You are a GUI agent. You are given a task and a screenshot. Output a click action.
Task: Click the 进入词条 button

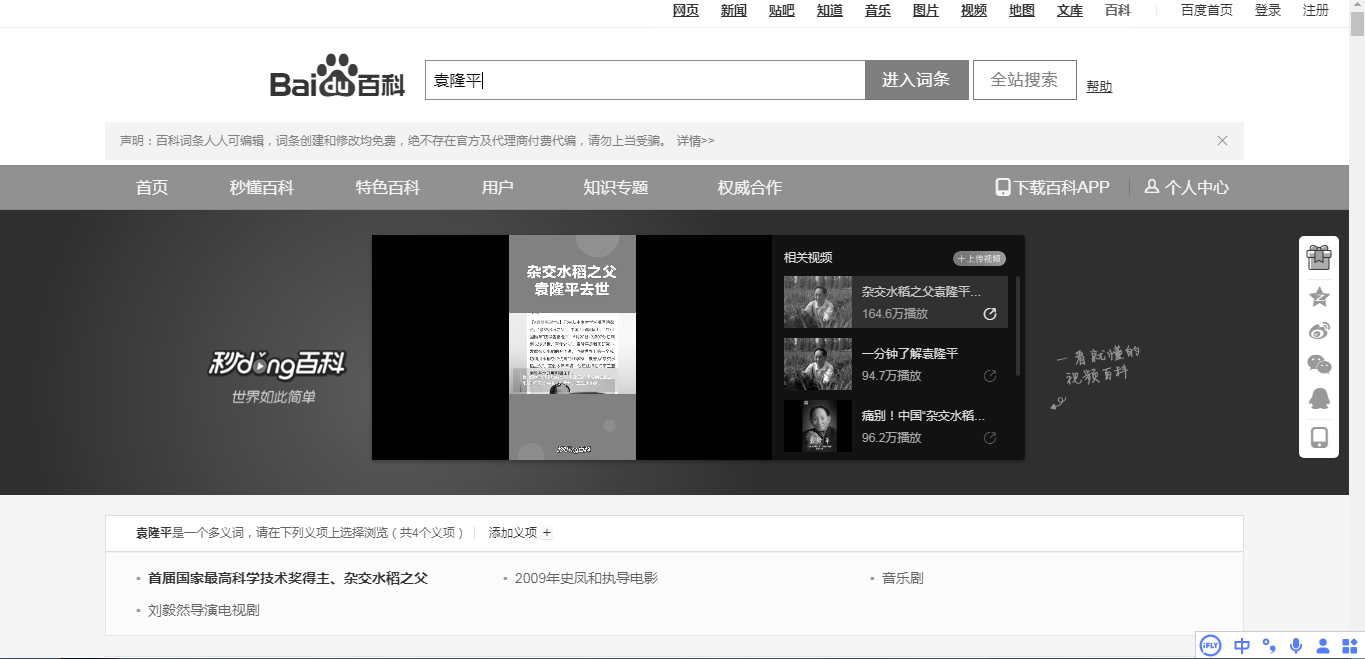(x=916, y=80)
